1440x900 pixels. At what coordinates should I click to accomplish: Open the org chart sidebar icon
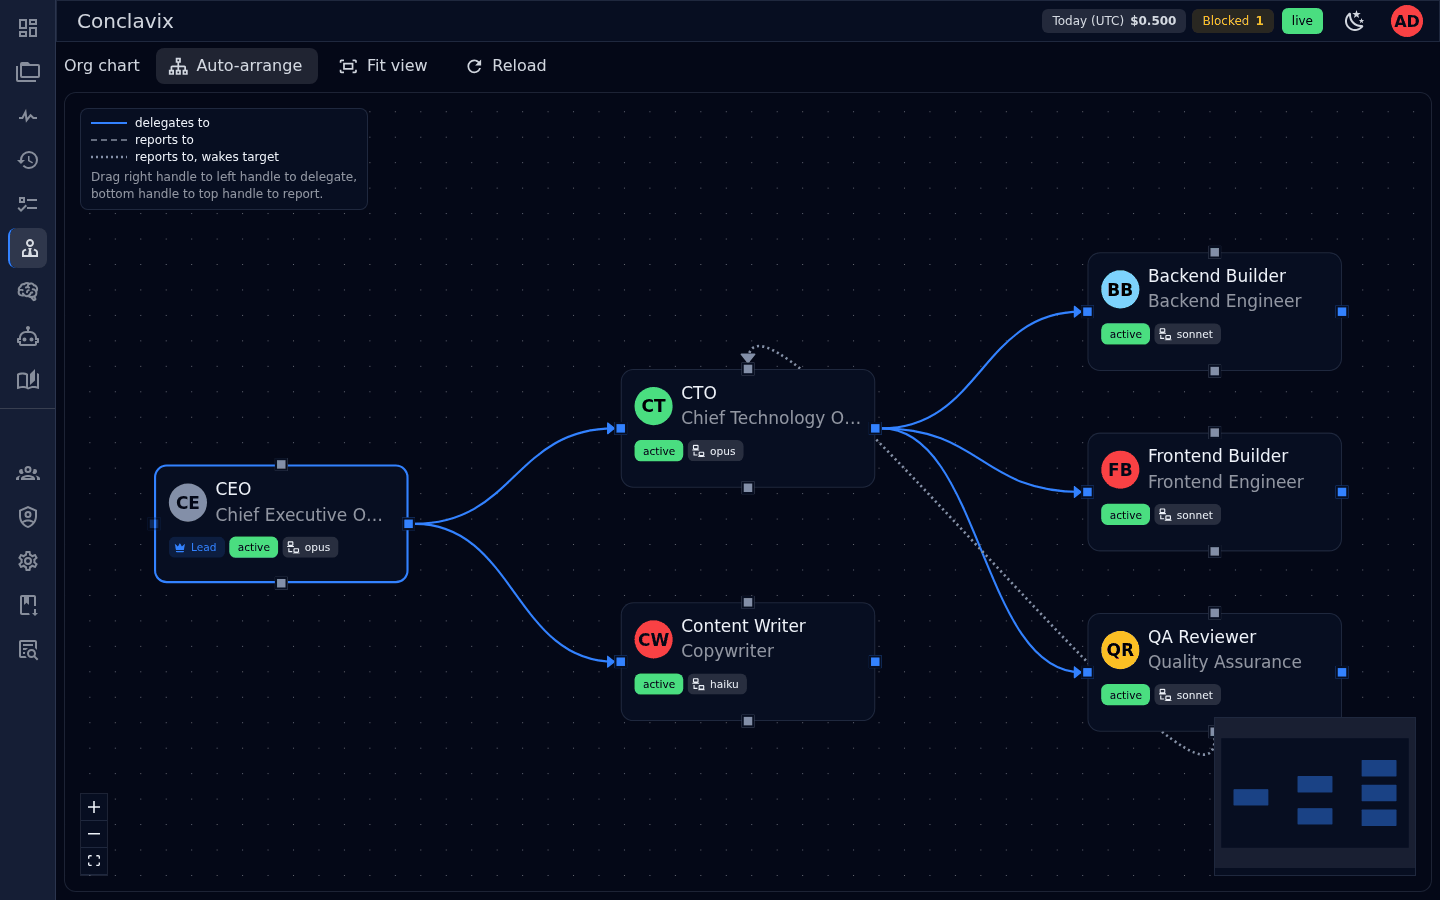click(28, 248)
